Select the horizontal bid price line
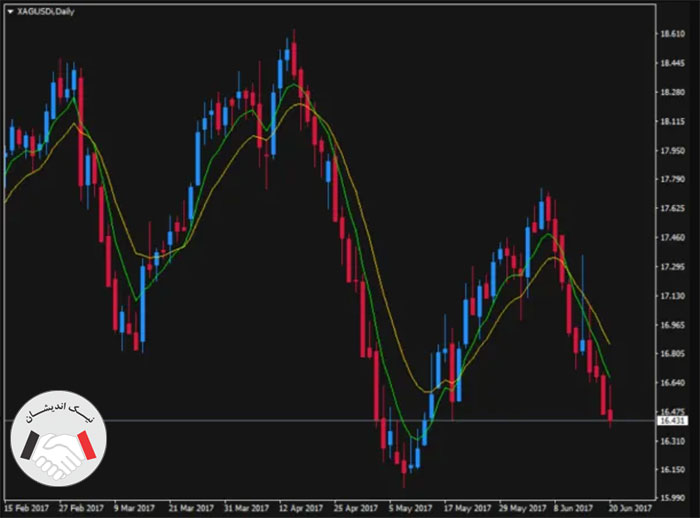700x518 pixels. 330,421
